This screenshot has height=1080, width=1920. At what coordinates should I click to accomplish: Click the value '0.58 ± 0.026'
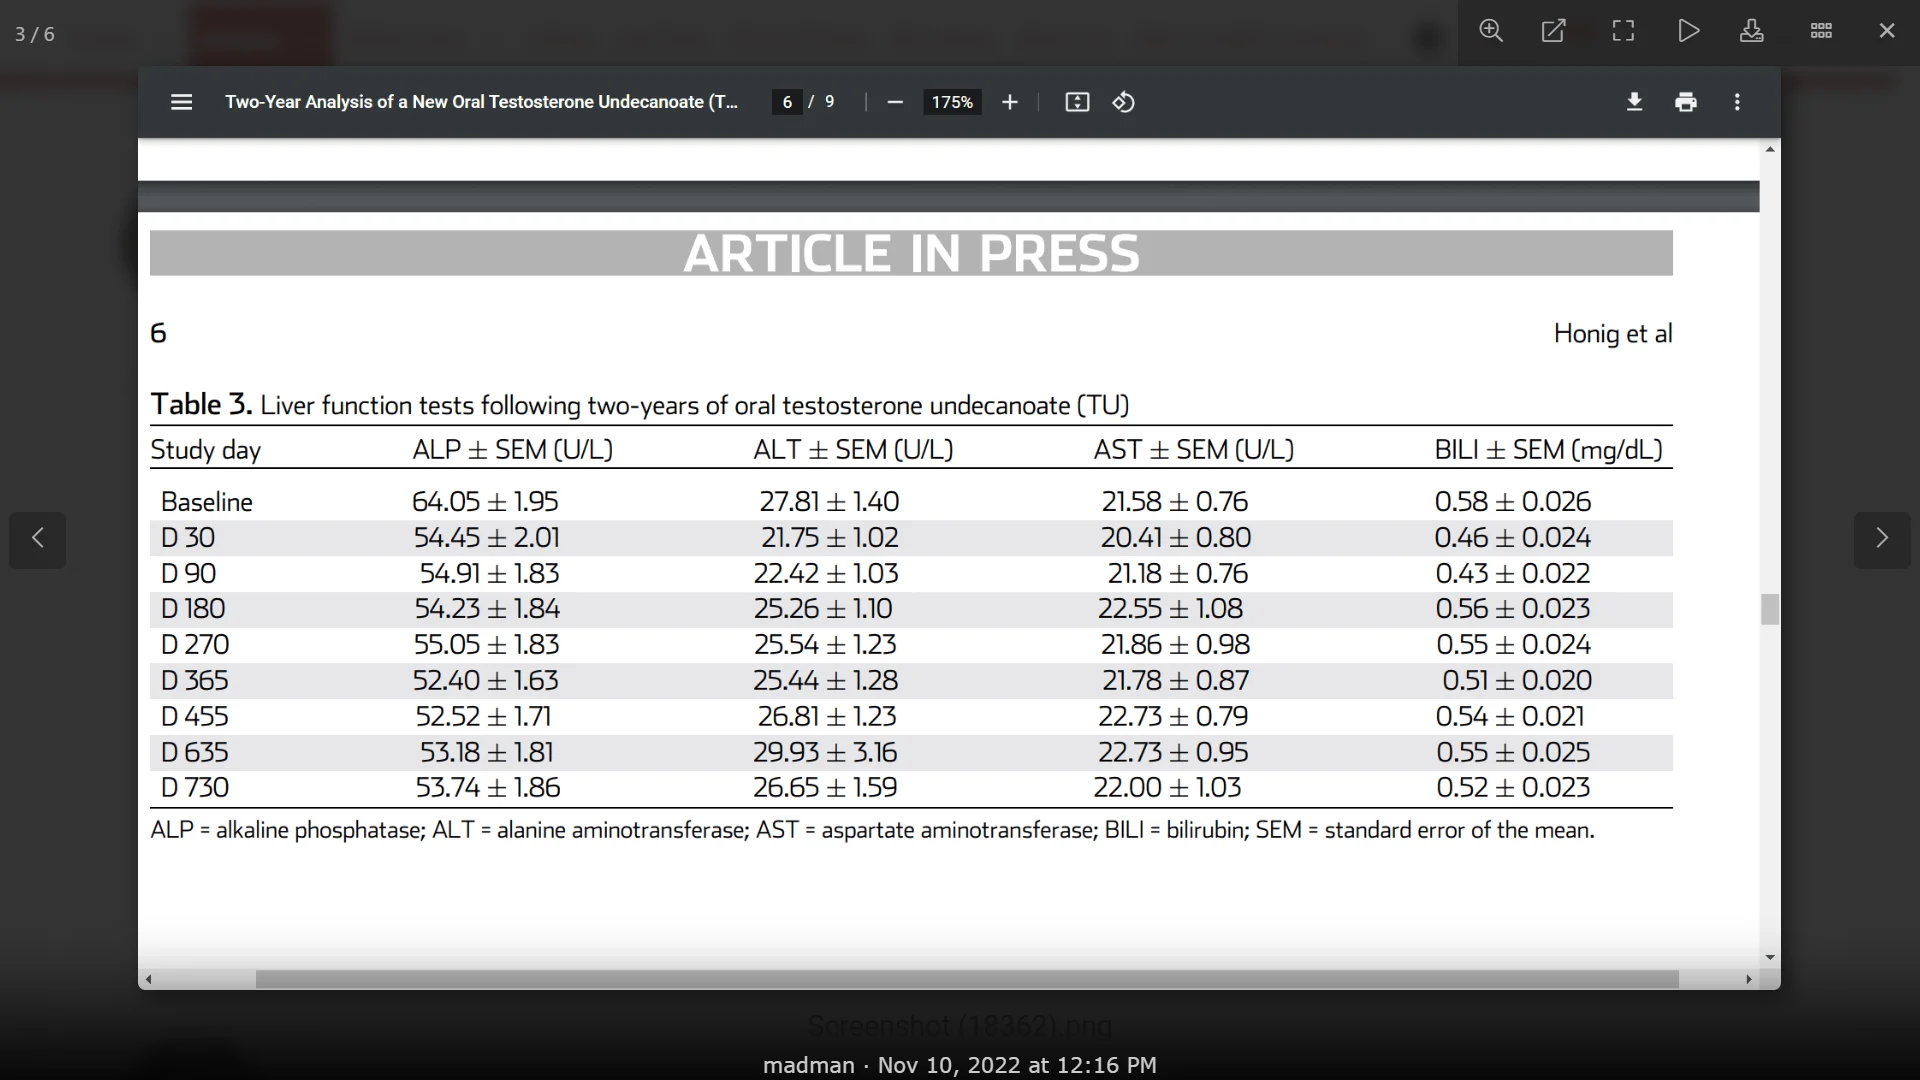pyautogui.click(x=1513, y=502)
